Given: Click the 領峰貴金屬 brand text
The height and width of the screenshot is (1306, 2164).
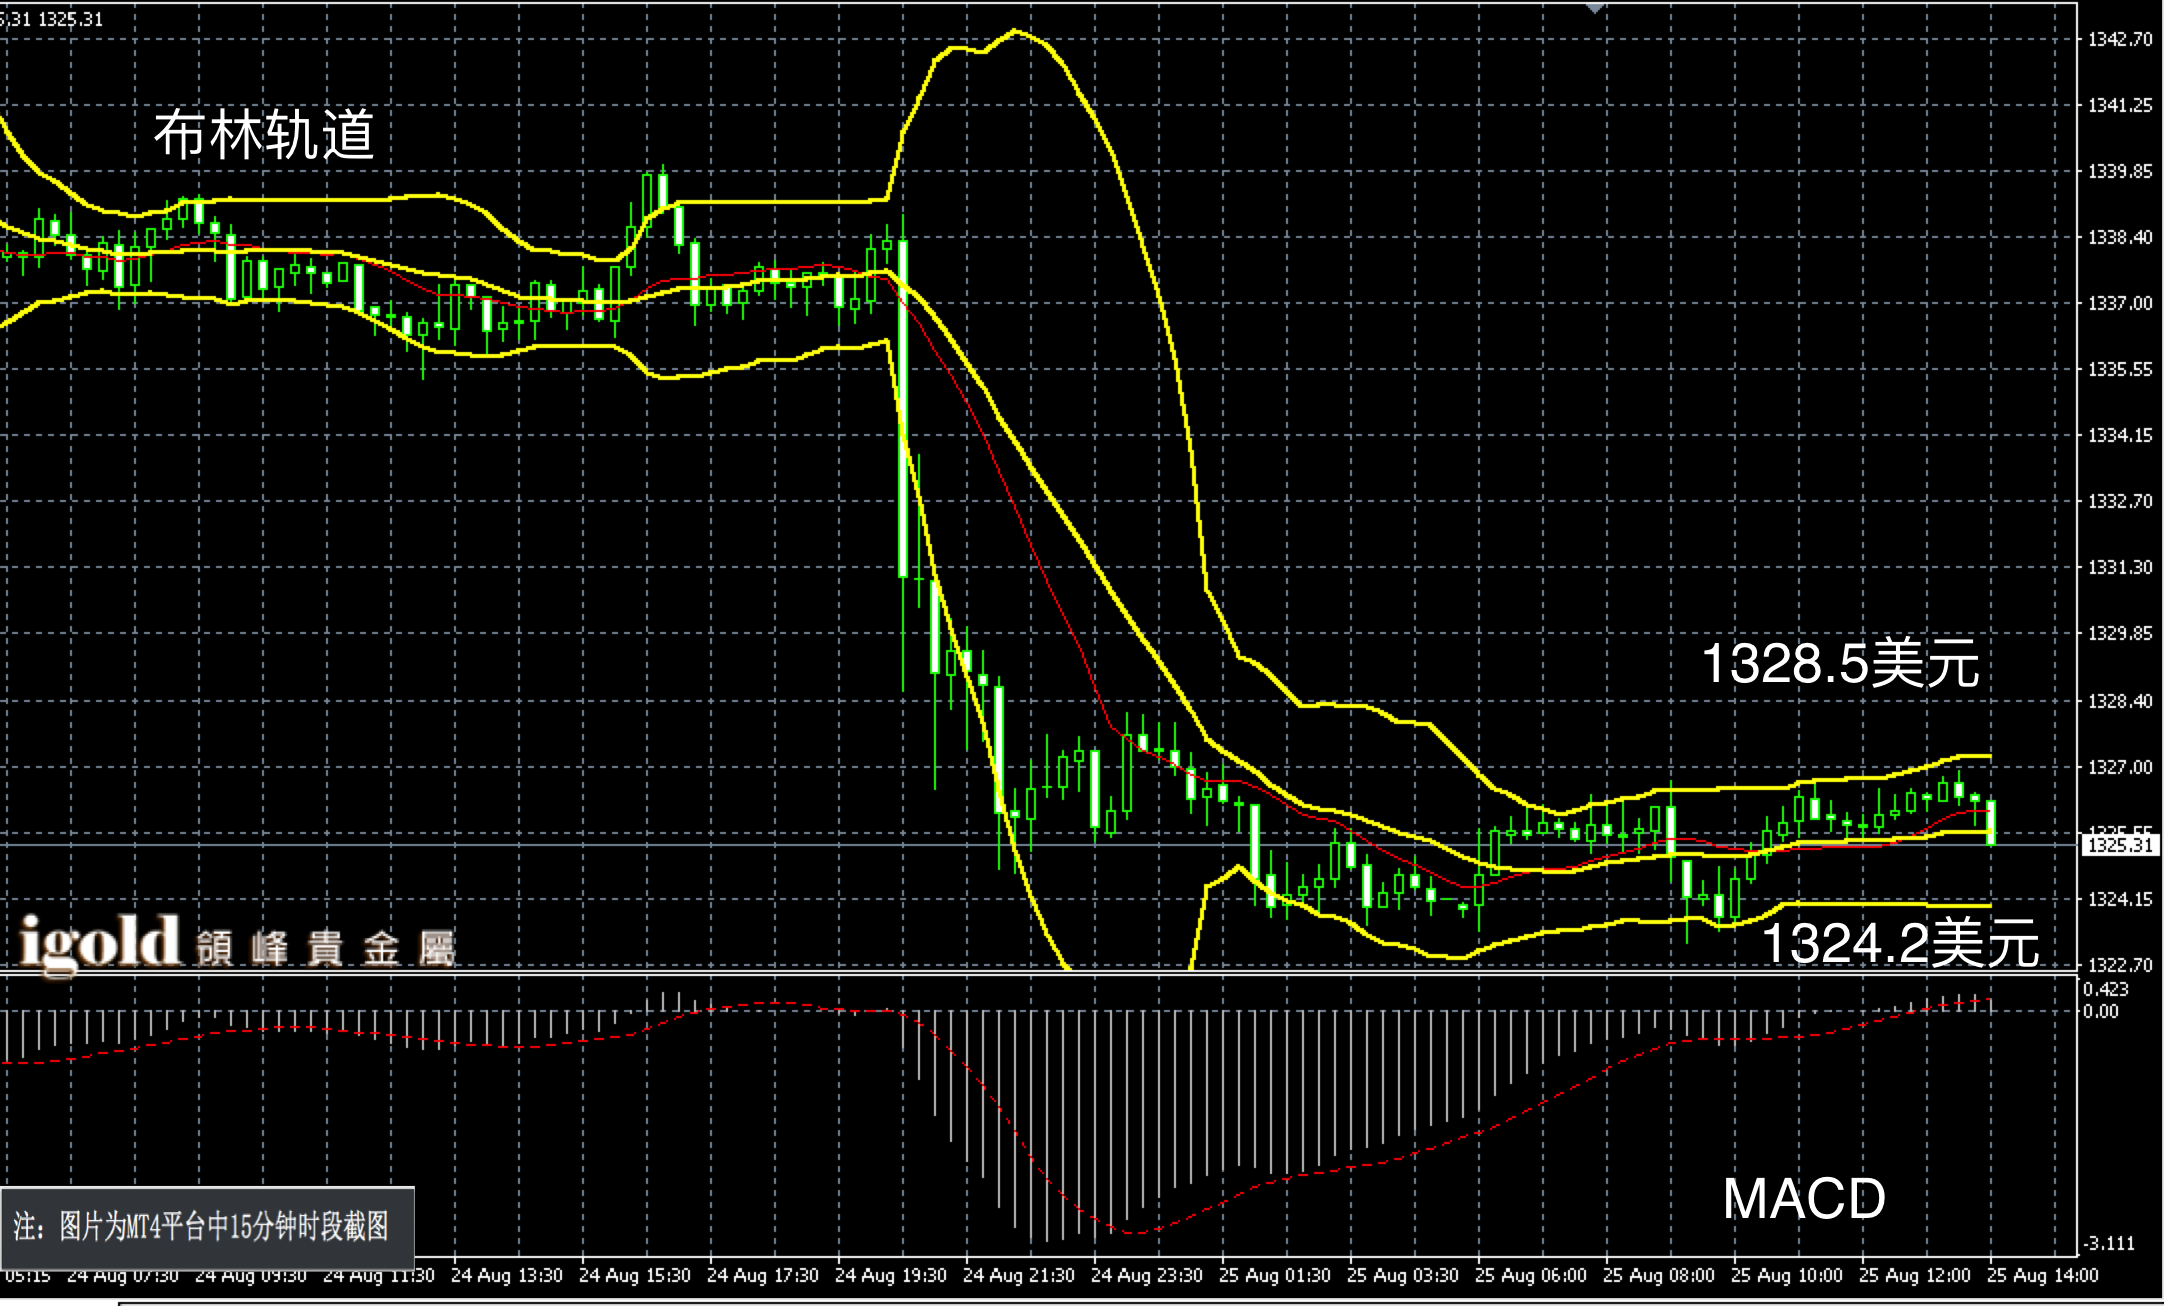Looking at the screenshot, I should point(325,949).
